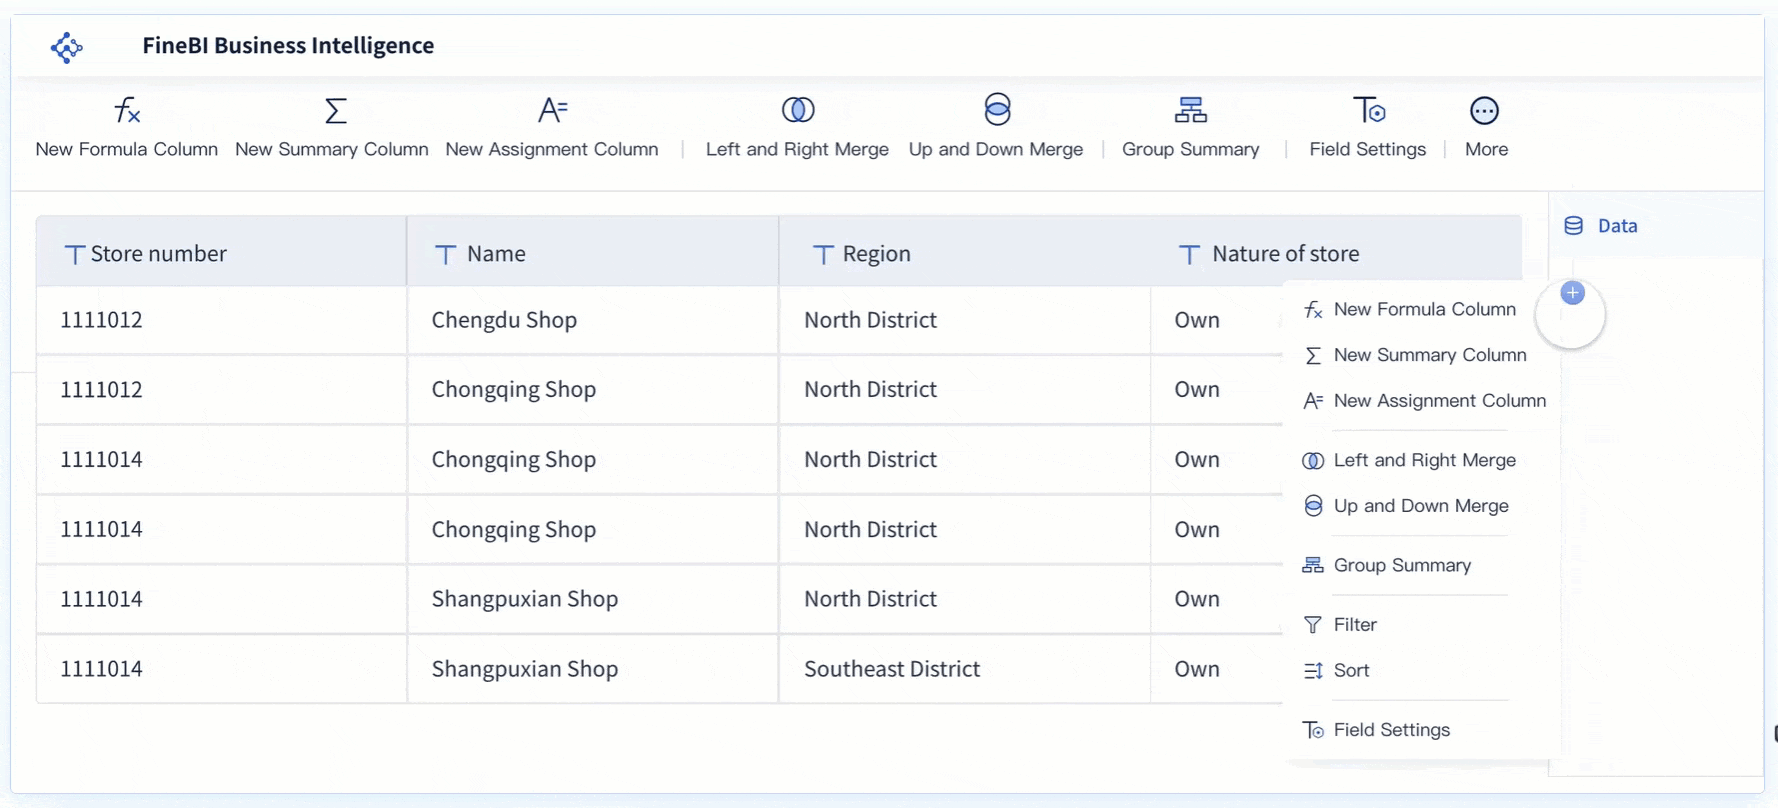The width and height of the screenshot is (1778, 808).
Task: Select Up and Down Merge menu entry
Action: click(x=1420, y=506)
